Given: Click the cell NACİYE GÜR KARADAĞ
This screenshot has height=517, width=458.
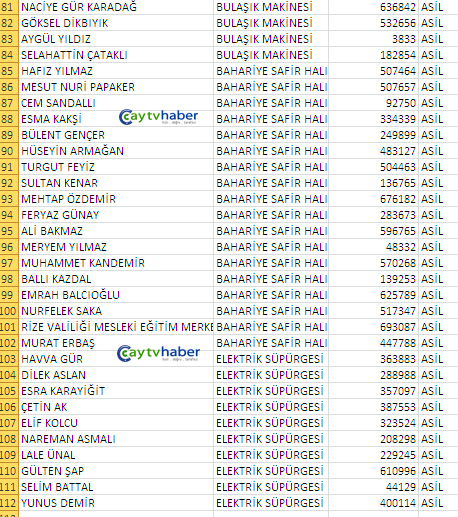Looking at the screenshot, I should (x=116, y=7).
